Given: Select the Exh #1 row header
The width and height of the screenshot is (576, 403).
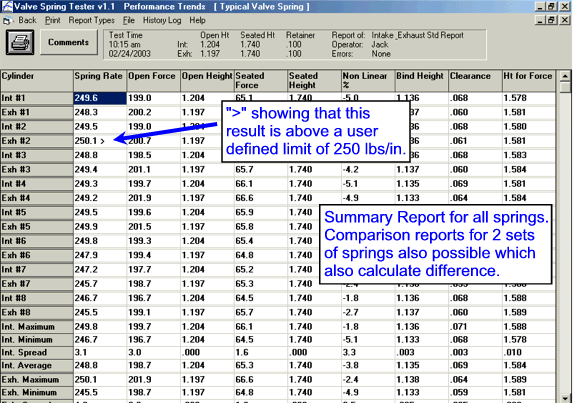Looking at the screenshot, I should (37, 112).
